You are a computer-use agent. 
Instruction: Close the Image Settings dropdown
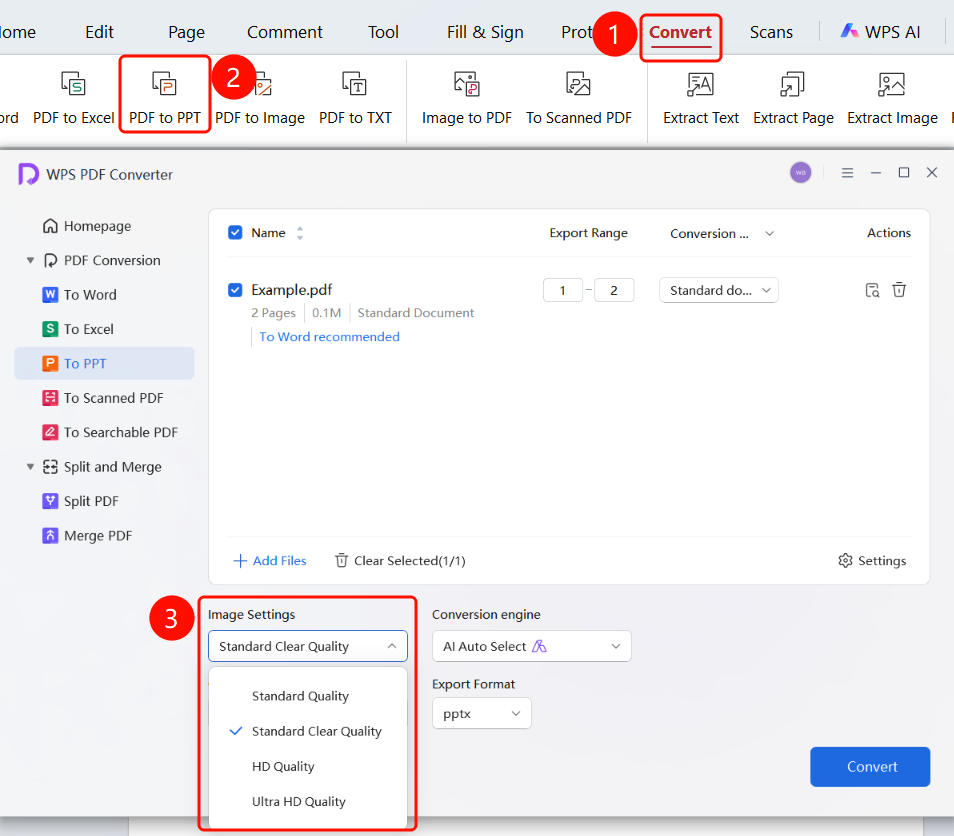308,646
